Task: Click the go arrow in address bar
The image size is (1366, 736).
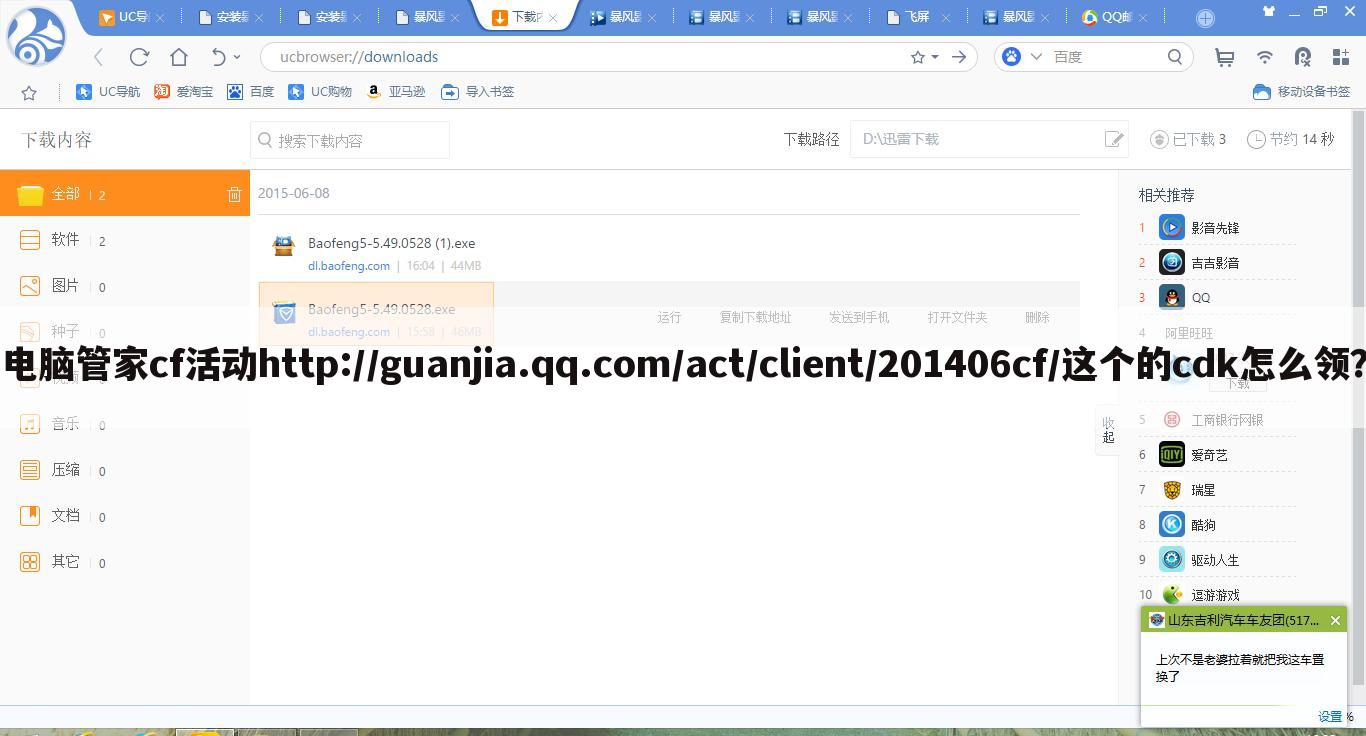Action: click(959, 57)
